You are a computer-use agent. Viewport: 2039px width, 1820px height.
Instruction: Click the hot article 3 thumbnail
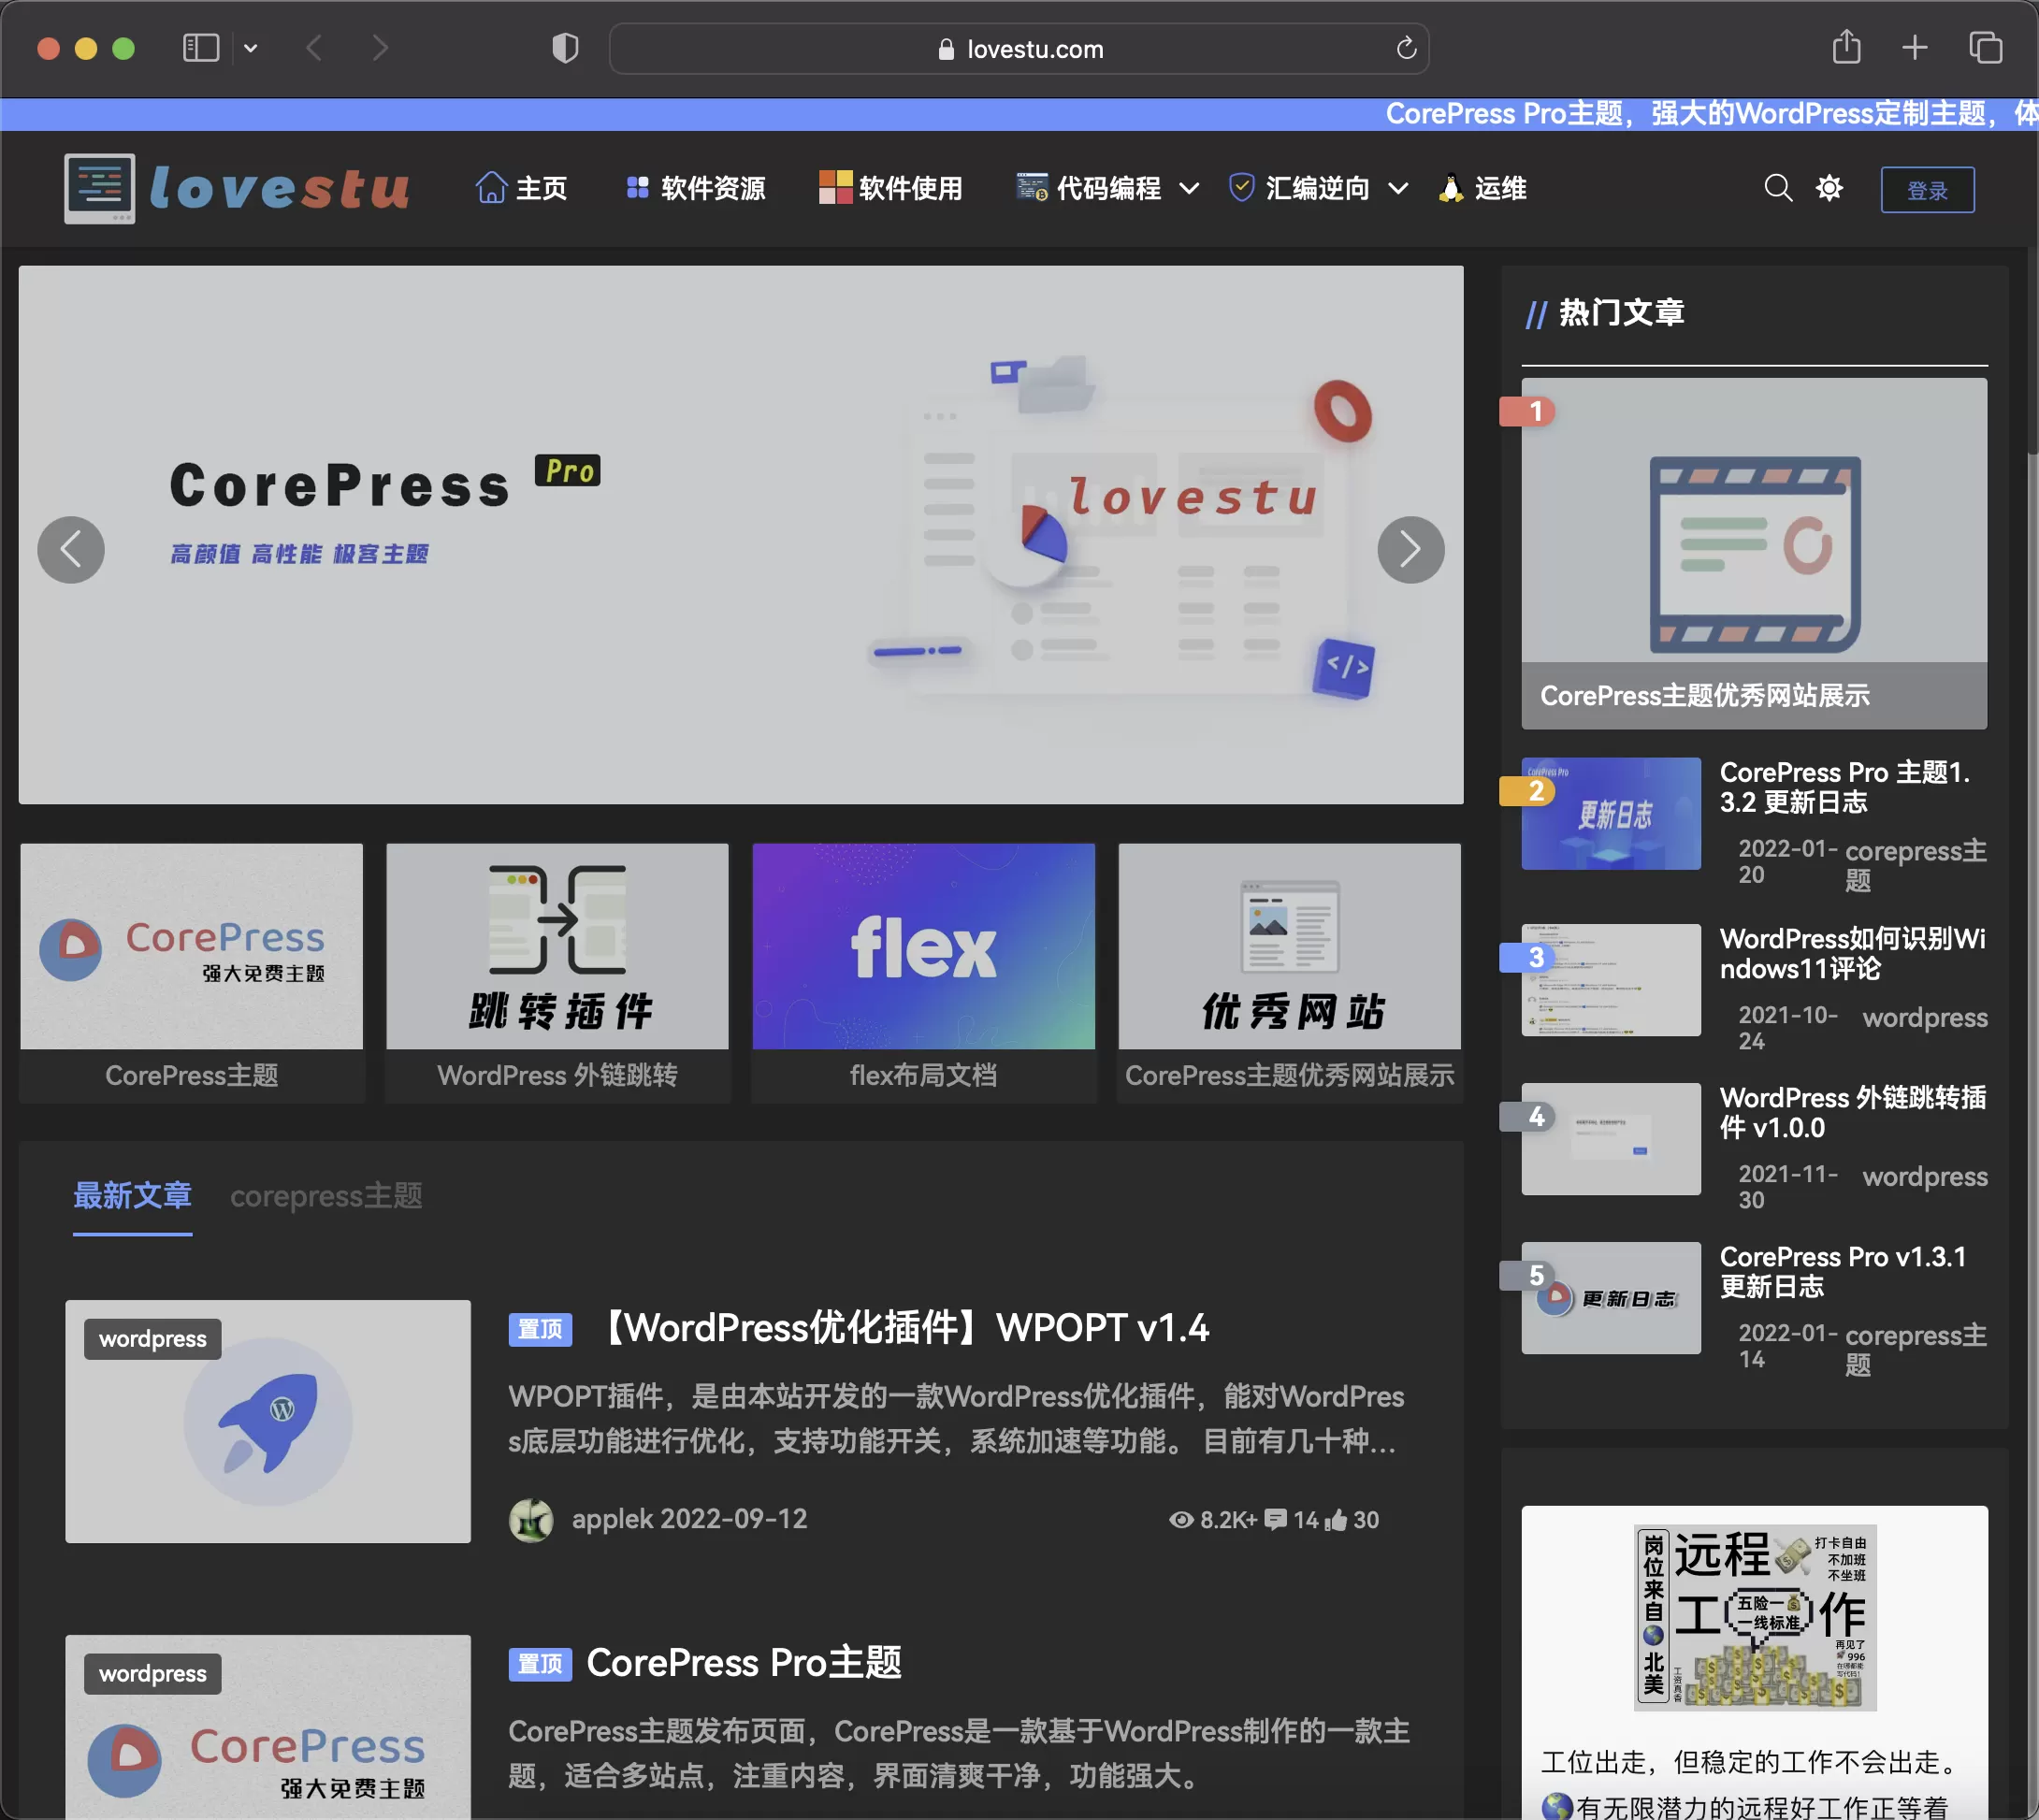tap(1611, 980)
